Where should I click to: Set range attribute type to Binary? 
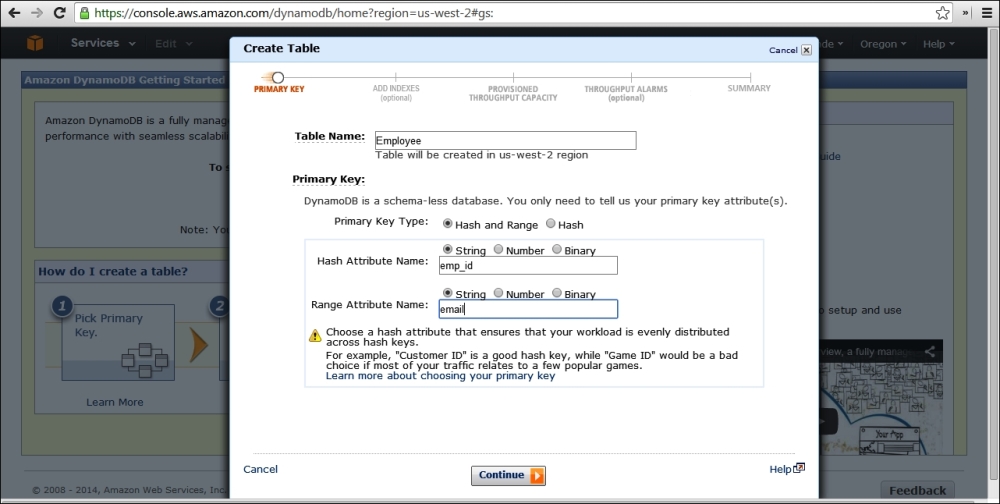[x=557, y=293]
